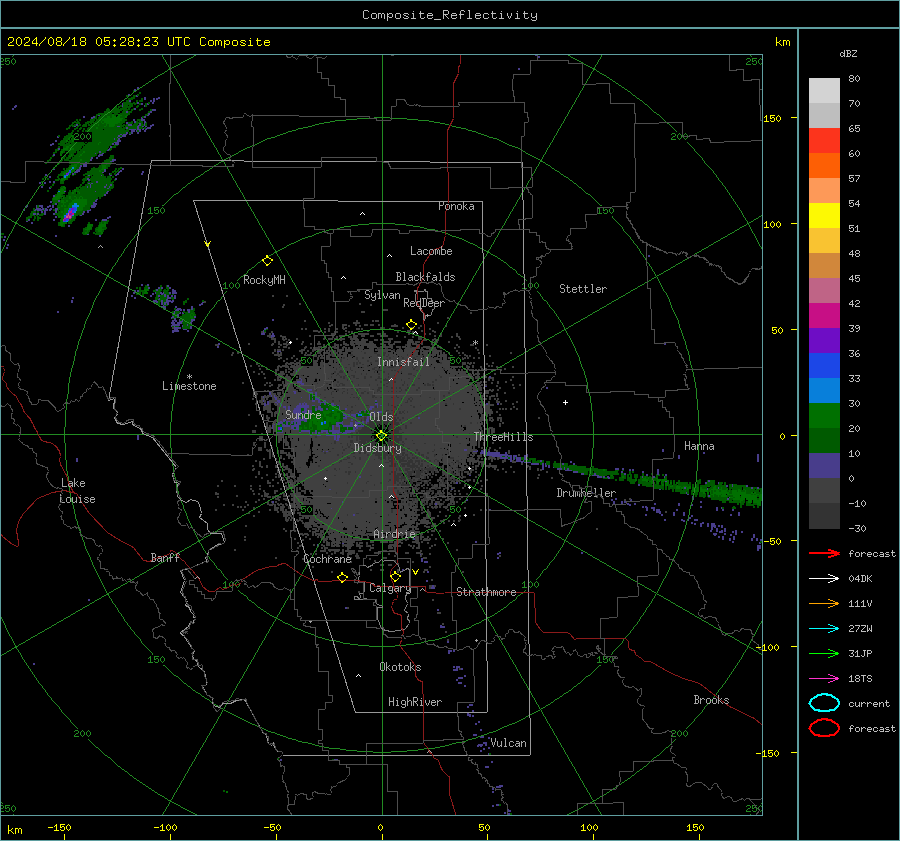This screenshot has height=841, width=900.
Task: Pick the bright green 30-20 dBZ swatch
Action: 824,416
